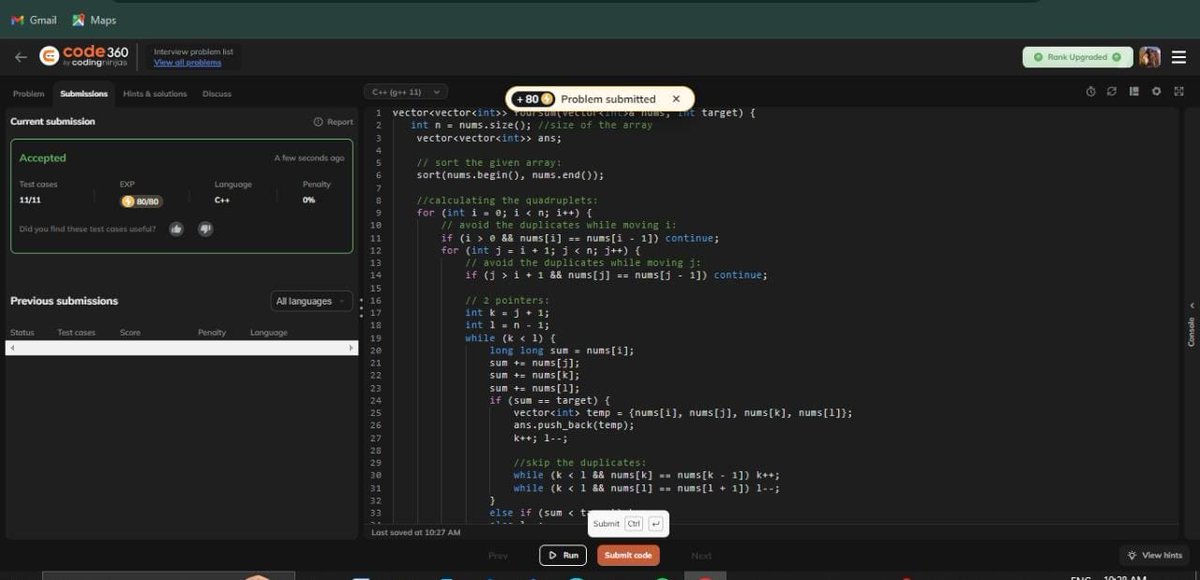
Task: Click the submissions table horizontal scrollbar
Action: 181,348
